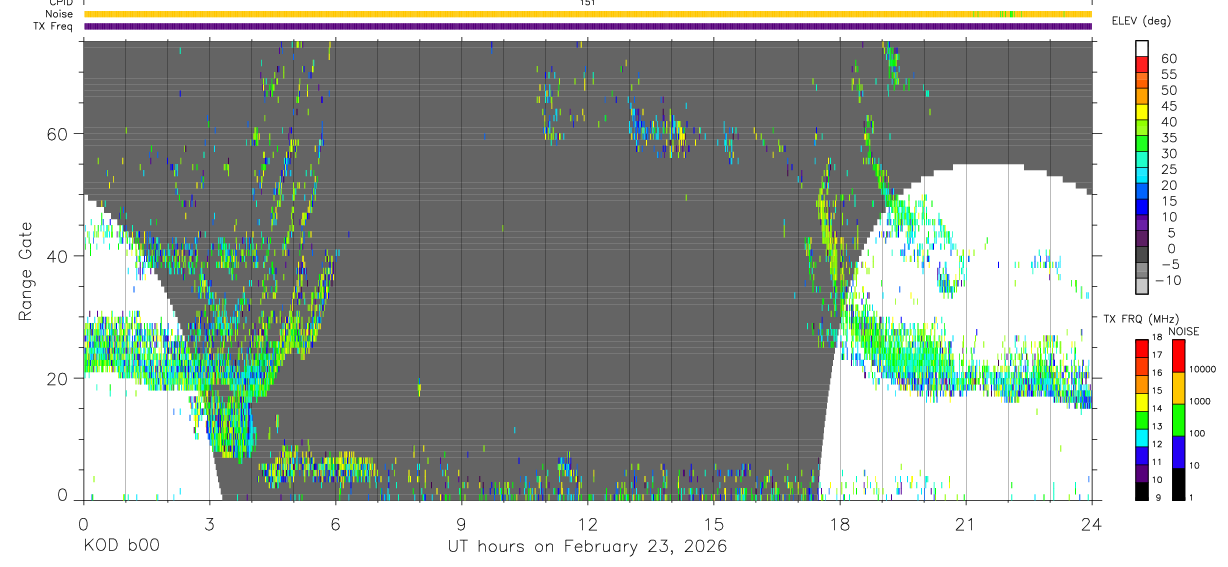Select the 6 tick on UT hours axis
Screen dimensions: 1228x567
coord(336,524)
